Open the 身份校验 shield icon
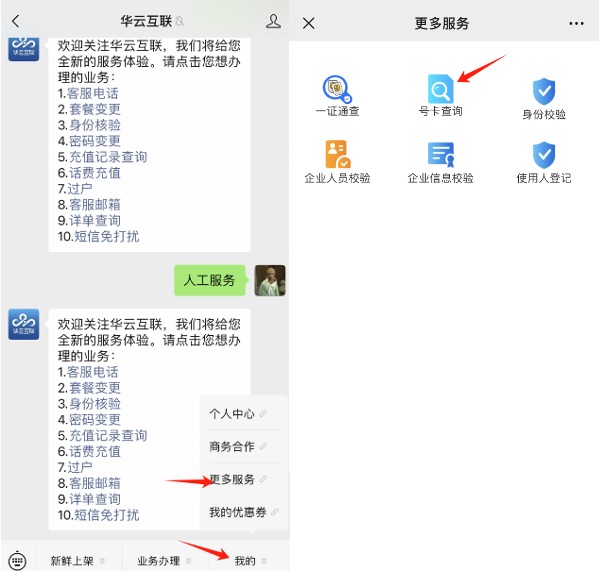 click(544, 91)
